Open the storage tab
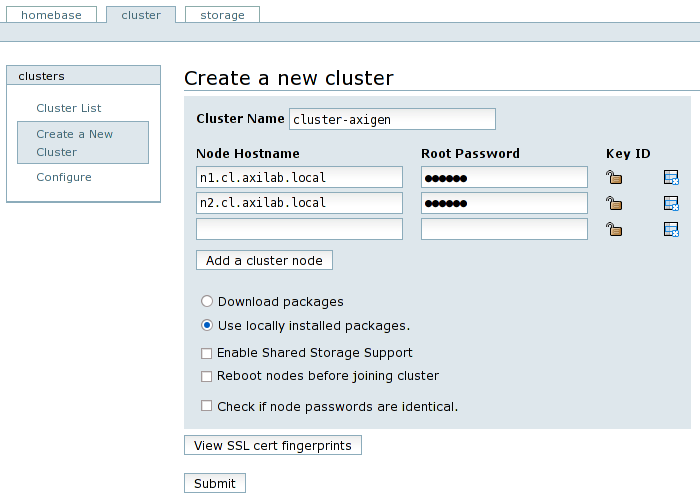Image resolution: width=700 pixels, height=500 pixels. (222, 15)
